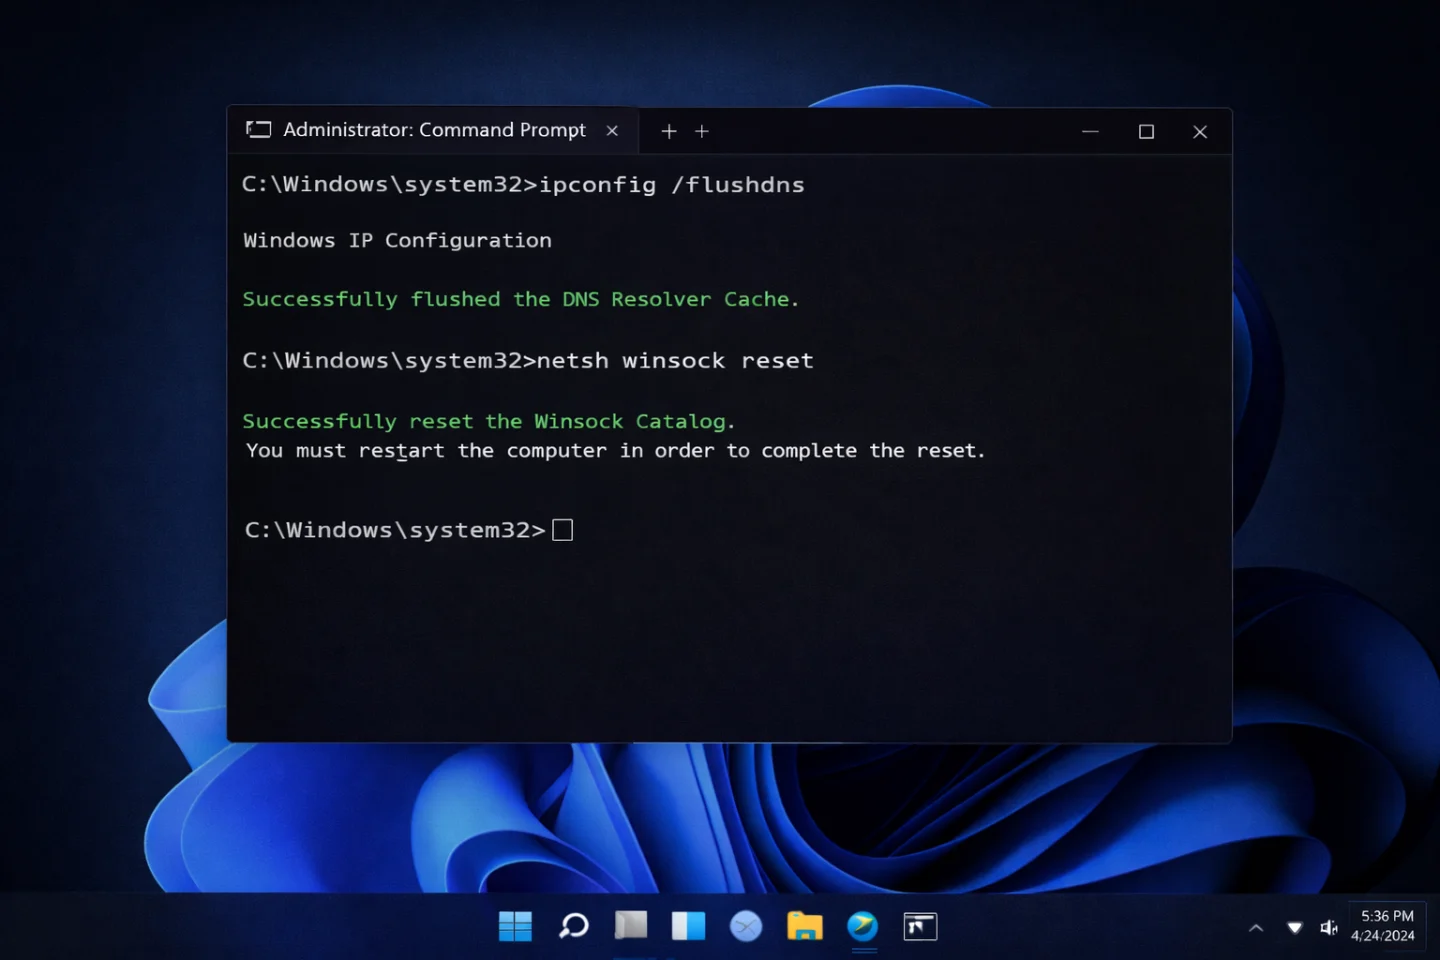Image resolution: width=1440 pixels, height=960 pixels.
Task: Click the plus icon nearest the tab
Action: point(669,131)
